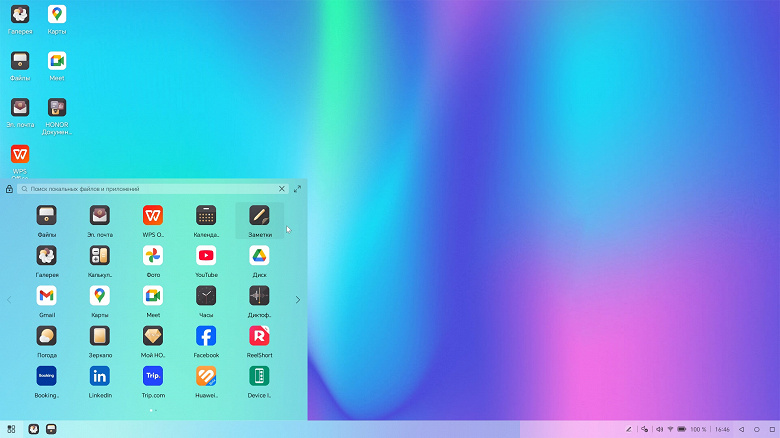
Task: Launch the YouTube app
Action: click(x=206, y=256)
